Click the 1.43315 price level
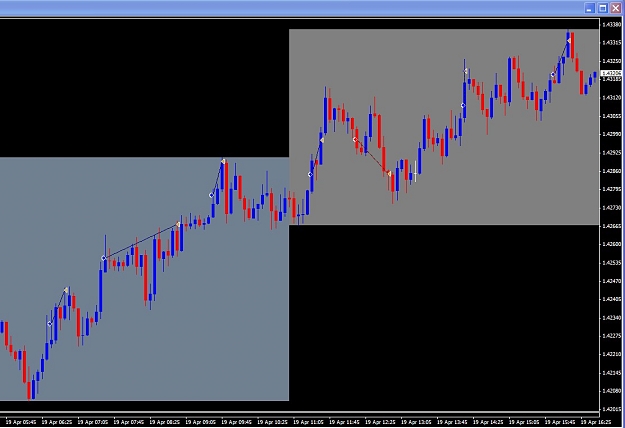Viewport: 625px width, 428px height. coord(611,43)
